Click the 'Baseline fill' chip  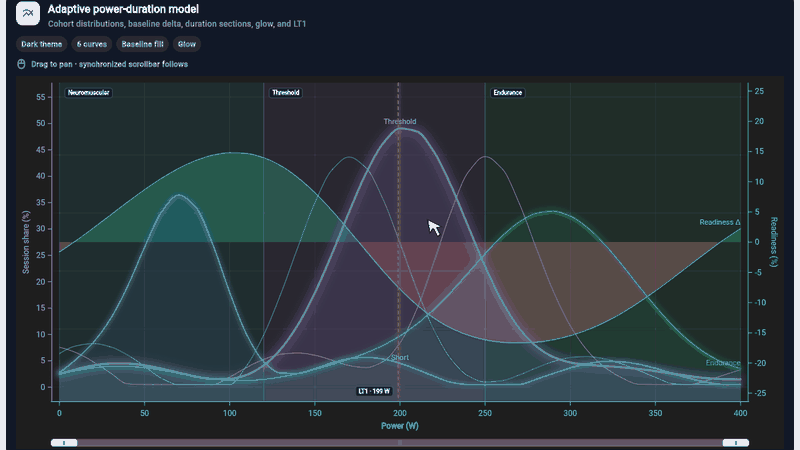tap(142, 44)
